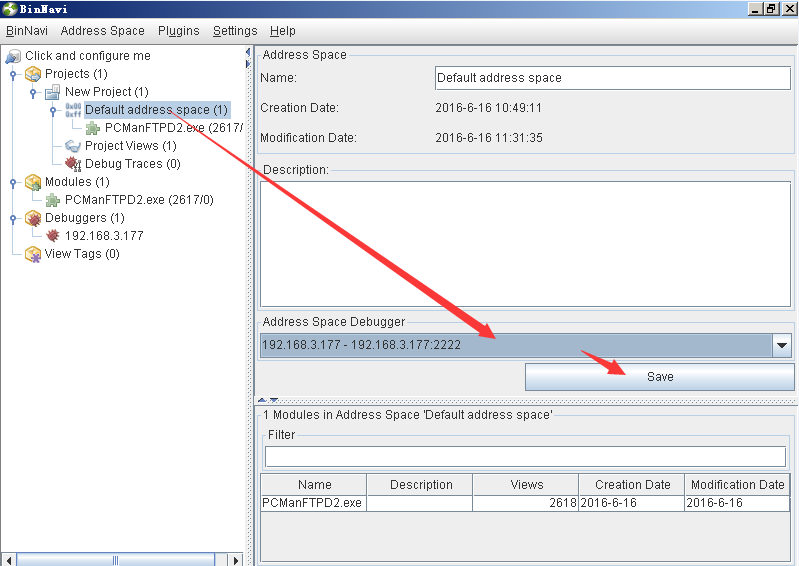Click 'PCManFTPD2.exe' cell in modules table

coord(312,503)
